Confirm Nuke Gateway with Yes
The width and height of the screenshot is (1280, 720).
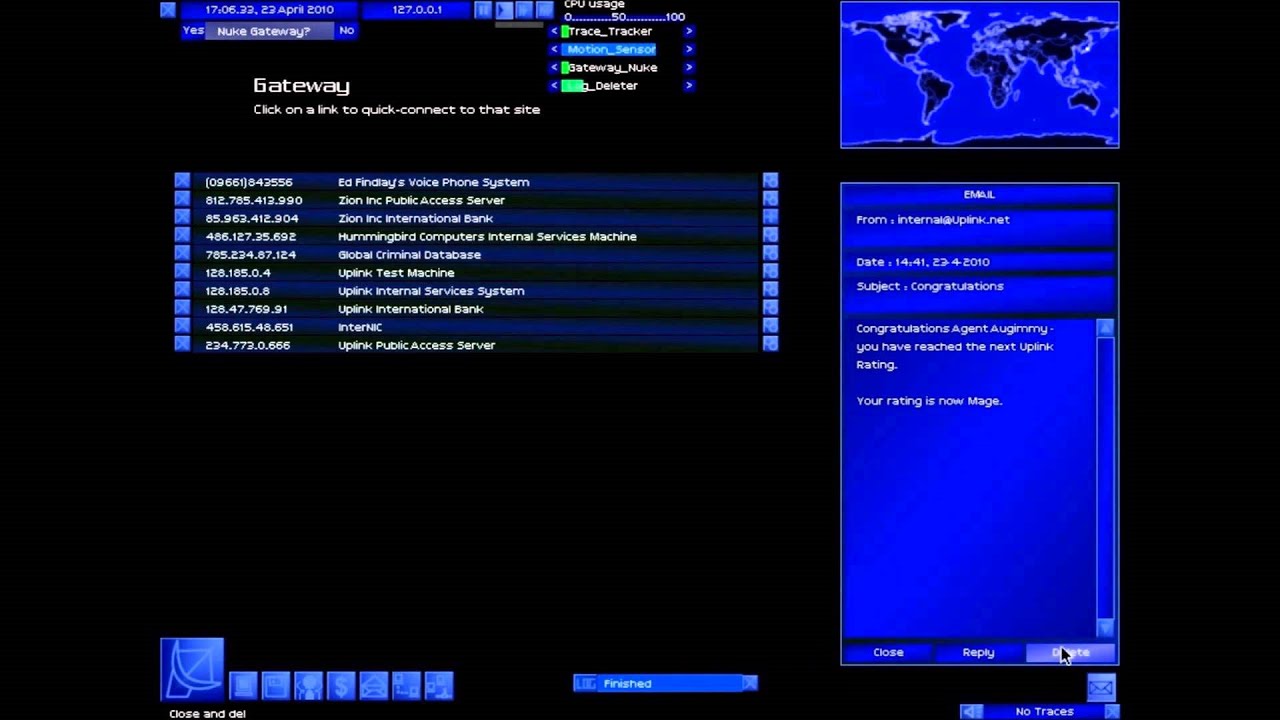point(193,30)
